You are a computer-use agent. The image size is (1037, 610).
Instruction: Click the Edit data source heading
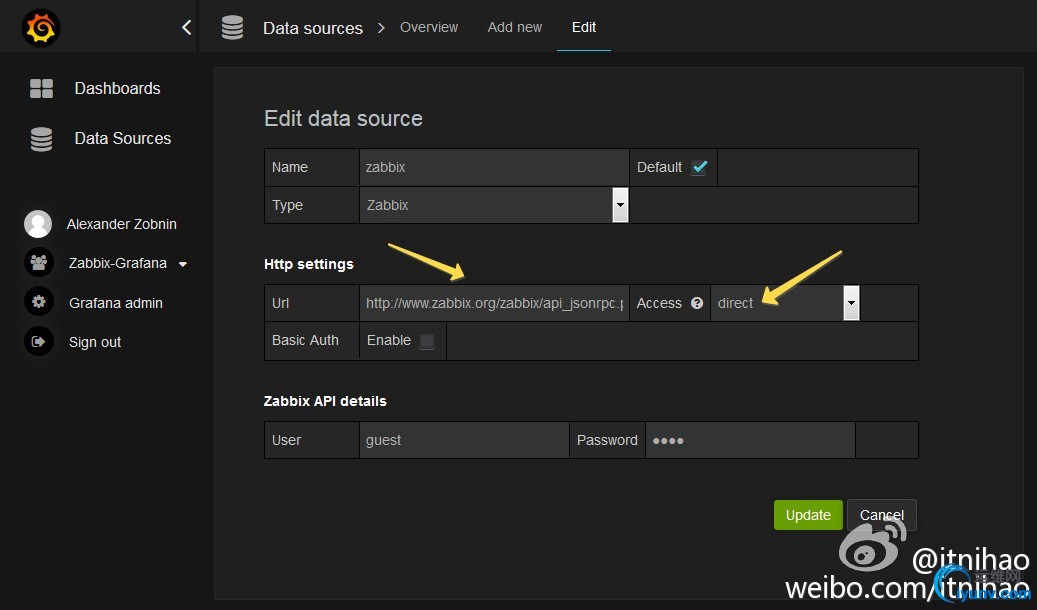343,118
